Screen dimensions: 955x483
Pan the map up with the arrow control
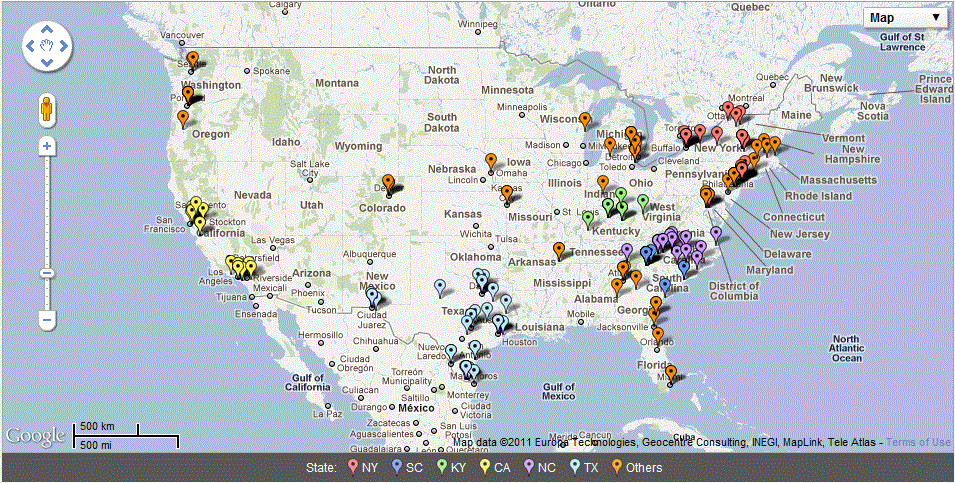(47, 29)
